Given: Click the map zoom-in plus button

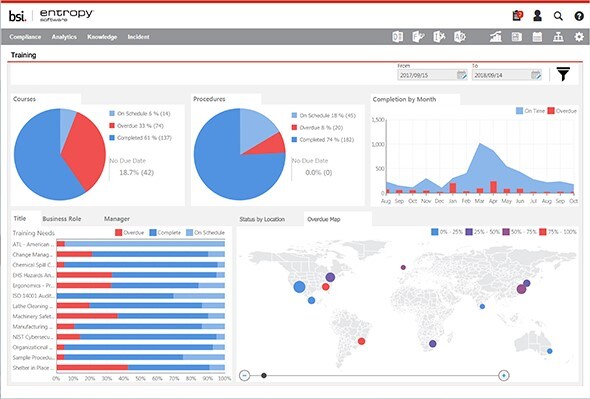Looking at the screenshot, I should pyautogui.click(x=504, y=375).
